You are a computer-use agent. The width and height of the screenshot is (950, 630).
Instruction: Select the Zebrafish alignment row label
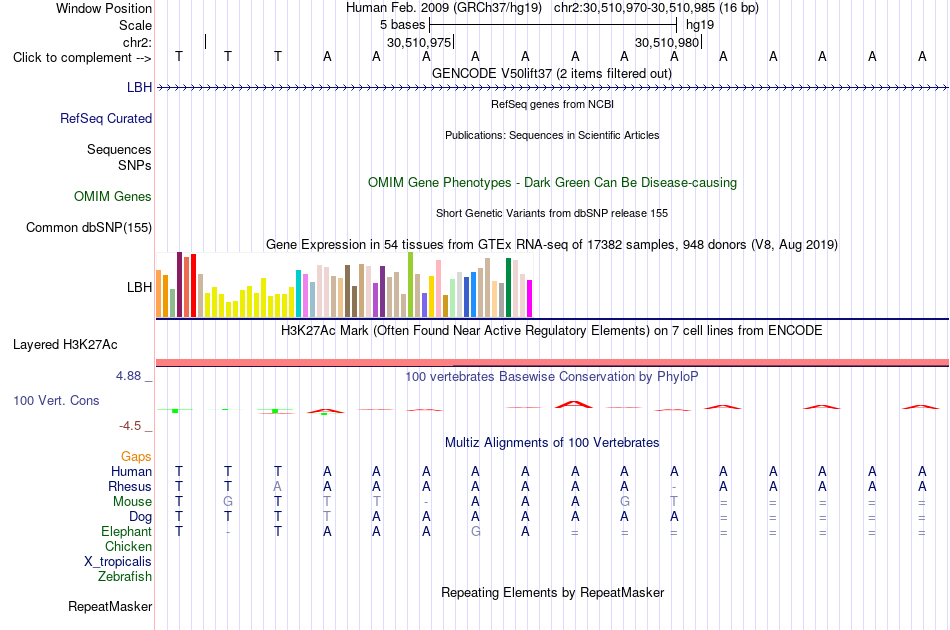pyautogui.click(x=125, y=576)
